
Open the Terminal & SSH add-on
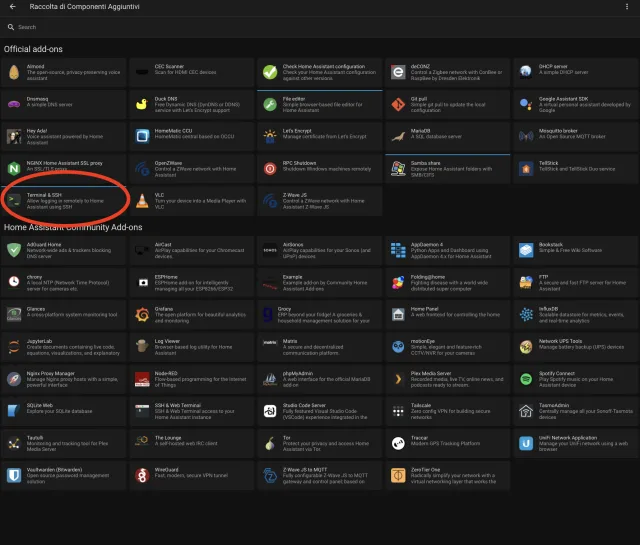(x=66, y=200)
